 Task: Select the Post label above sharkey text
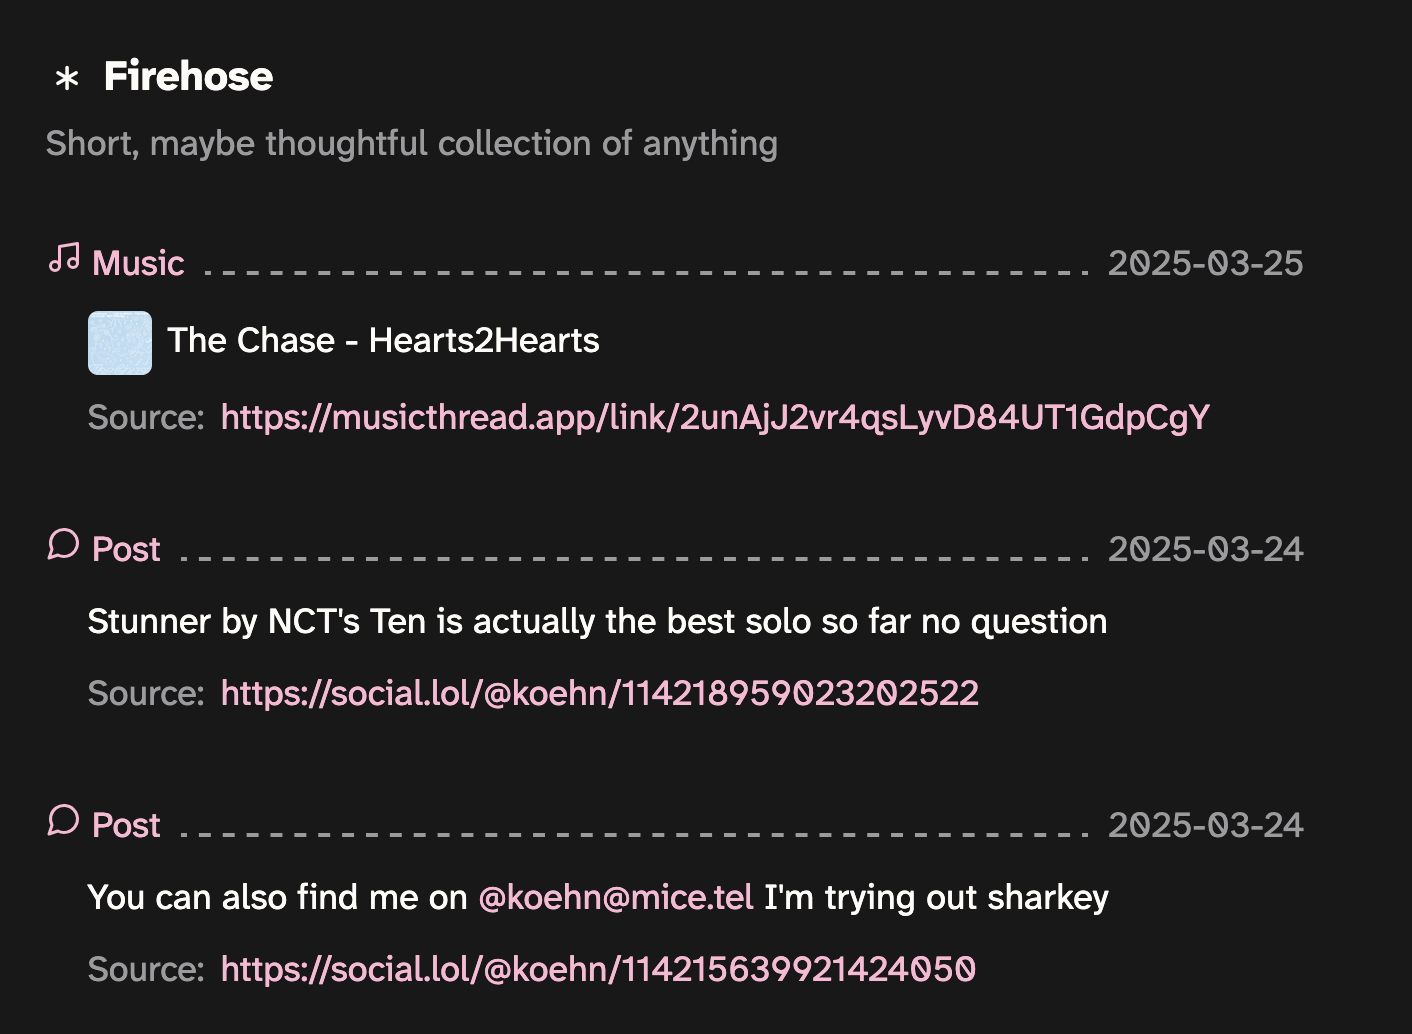point(126,825)
